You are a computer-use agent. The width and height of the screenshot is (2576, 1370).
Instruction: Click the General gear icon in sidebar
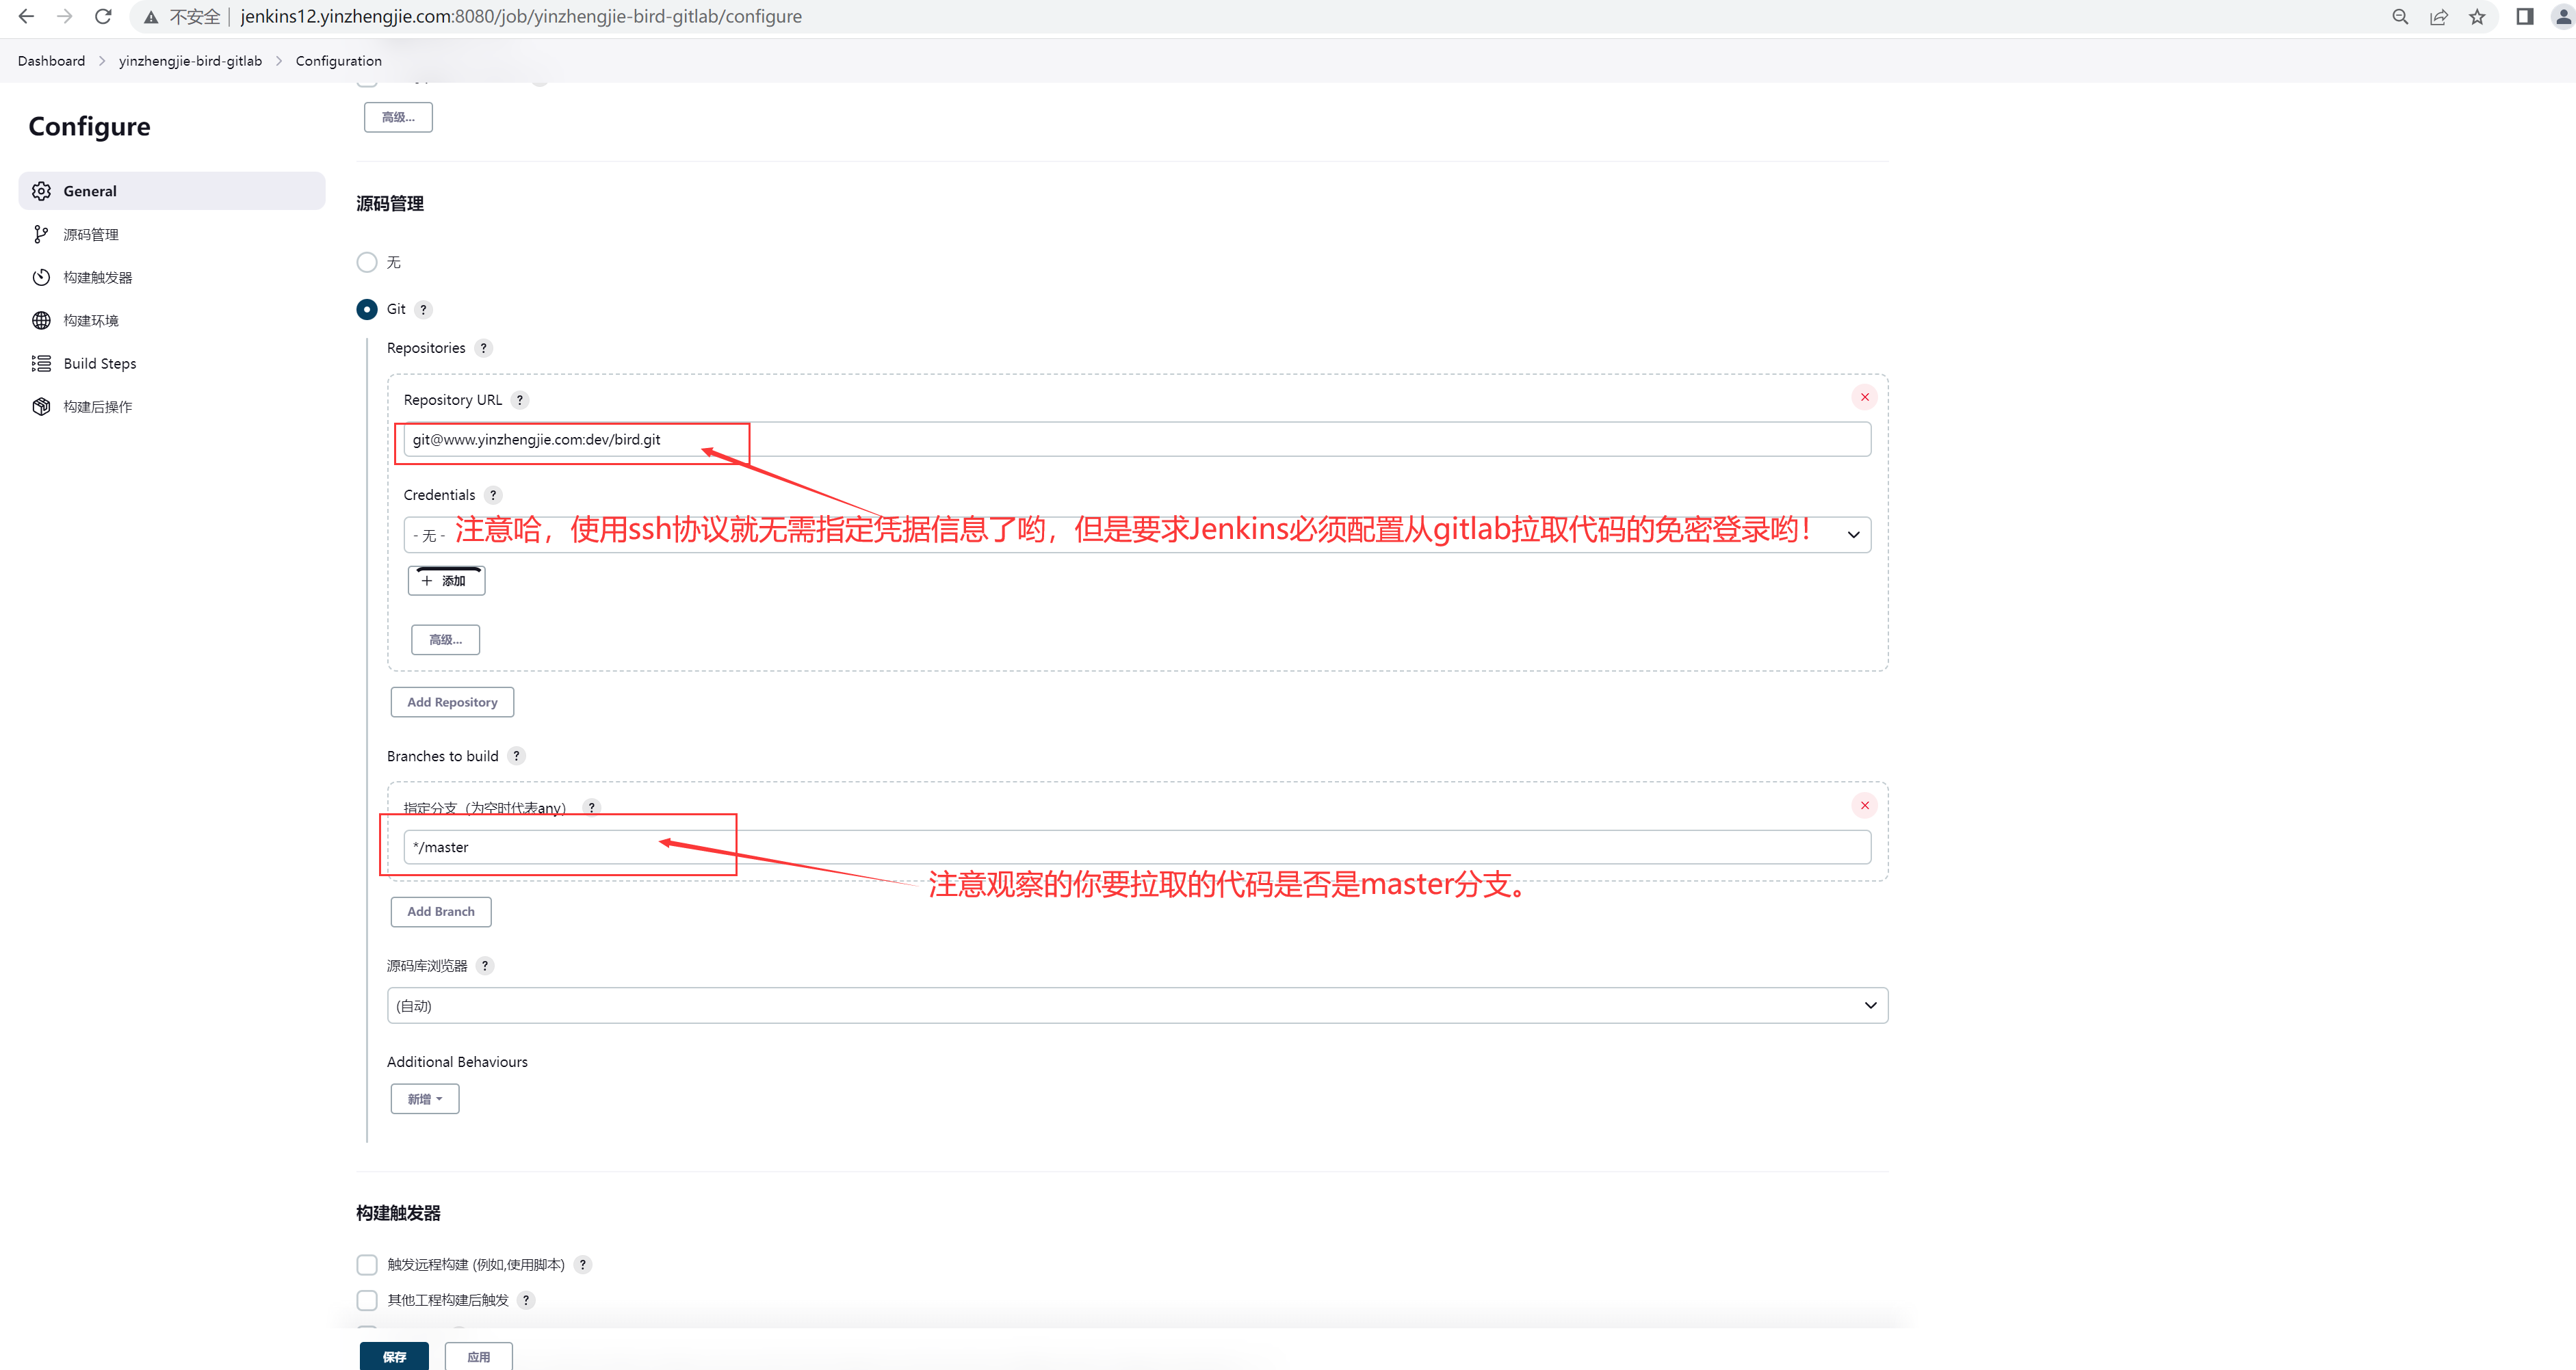[x=41, y=191]
